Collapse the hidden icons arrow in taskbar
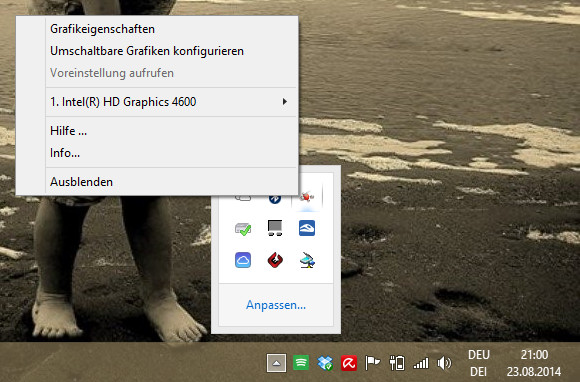Viewport: 580px width, 382px height. [276, 363]
